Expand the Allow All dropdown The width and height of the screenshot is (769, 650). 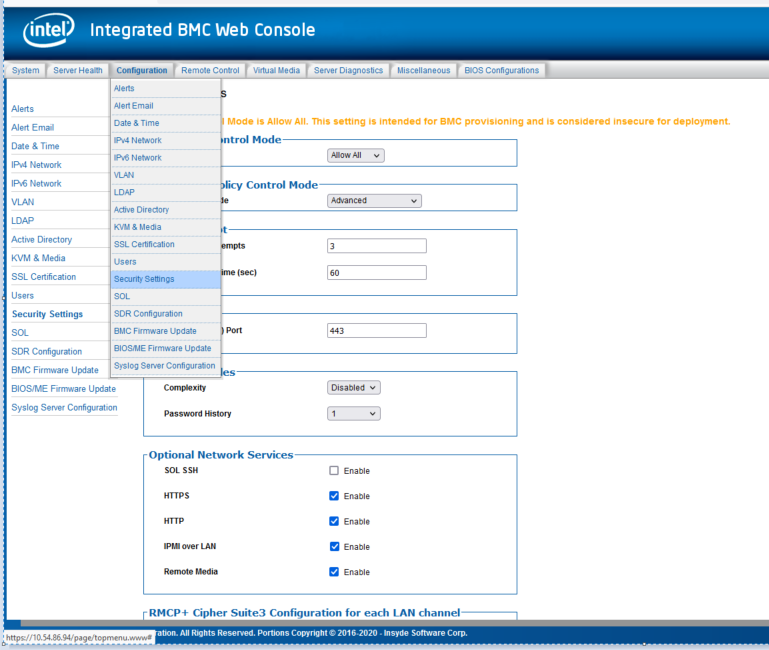356,156
